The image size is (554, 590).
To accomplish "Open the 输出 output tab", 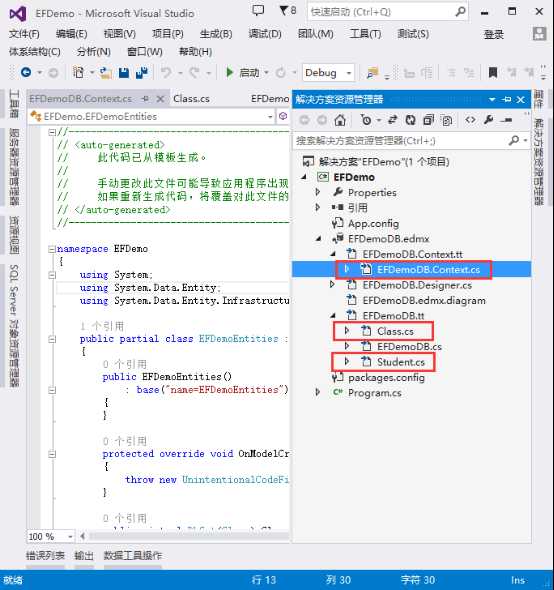I will pos(84,555).
